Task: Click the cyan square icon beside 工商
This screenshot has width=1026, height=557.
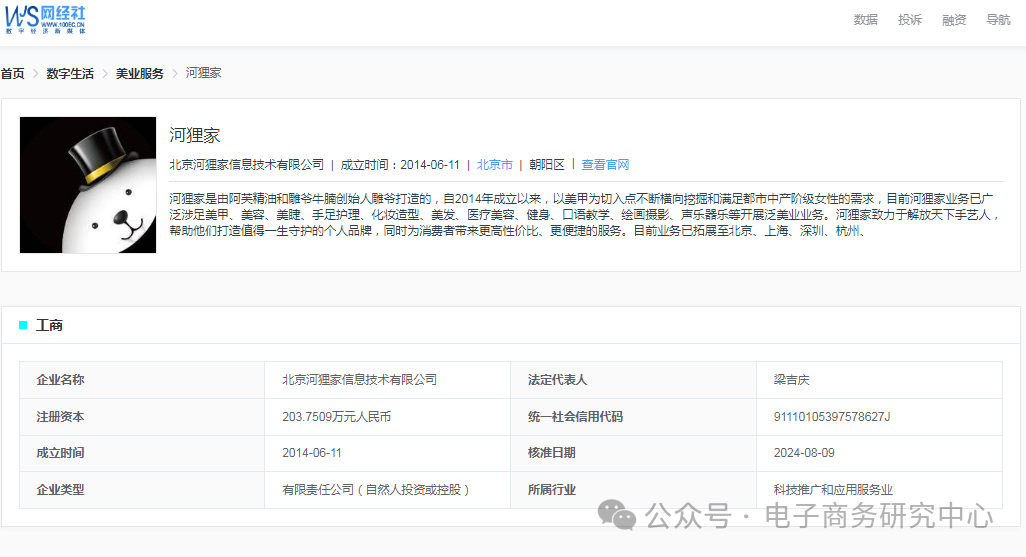Action: tap(24, 325)
